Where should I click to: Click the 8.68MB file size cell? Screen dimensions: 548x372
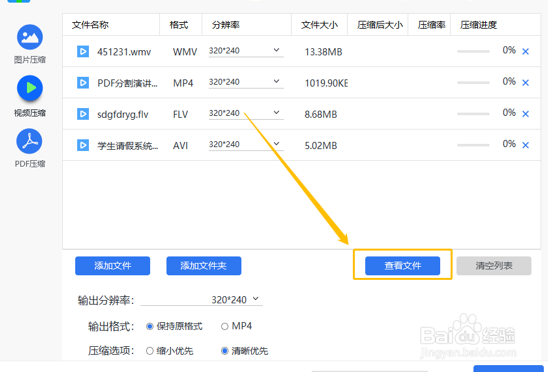[x=321, y=114]
